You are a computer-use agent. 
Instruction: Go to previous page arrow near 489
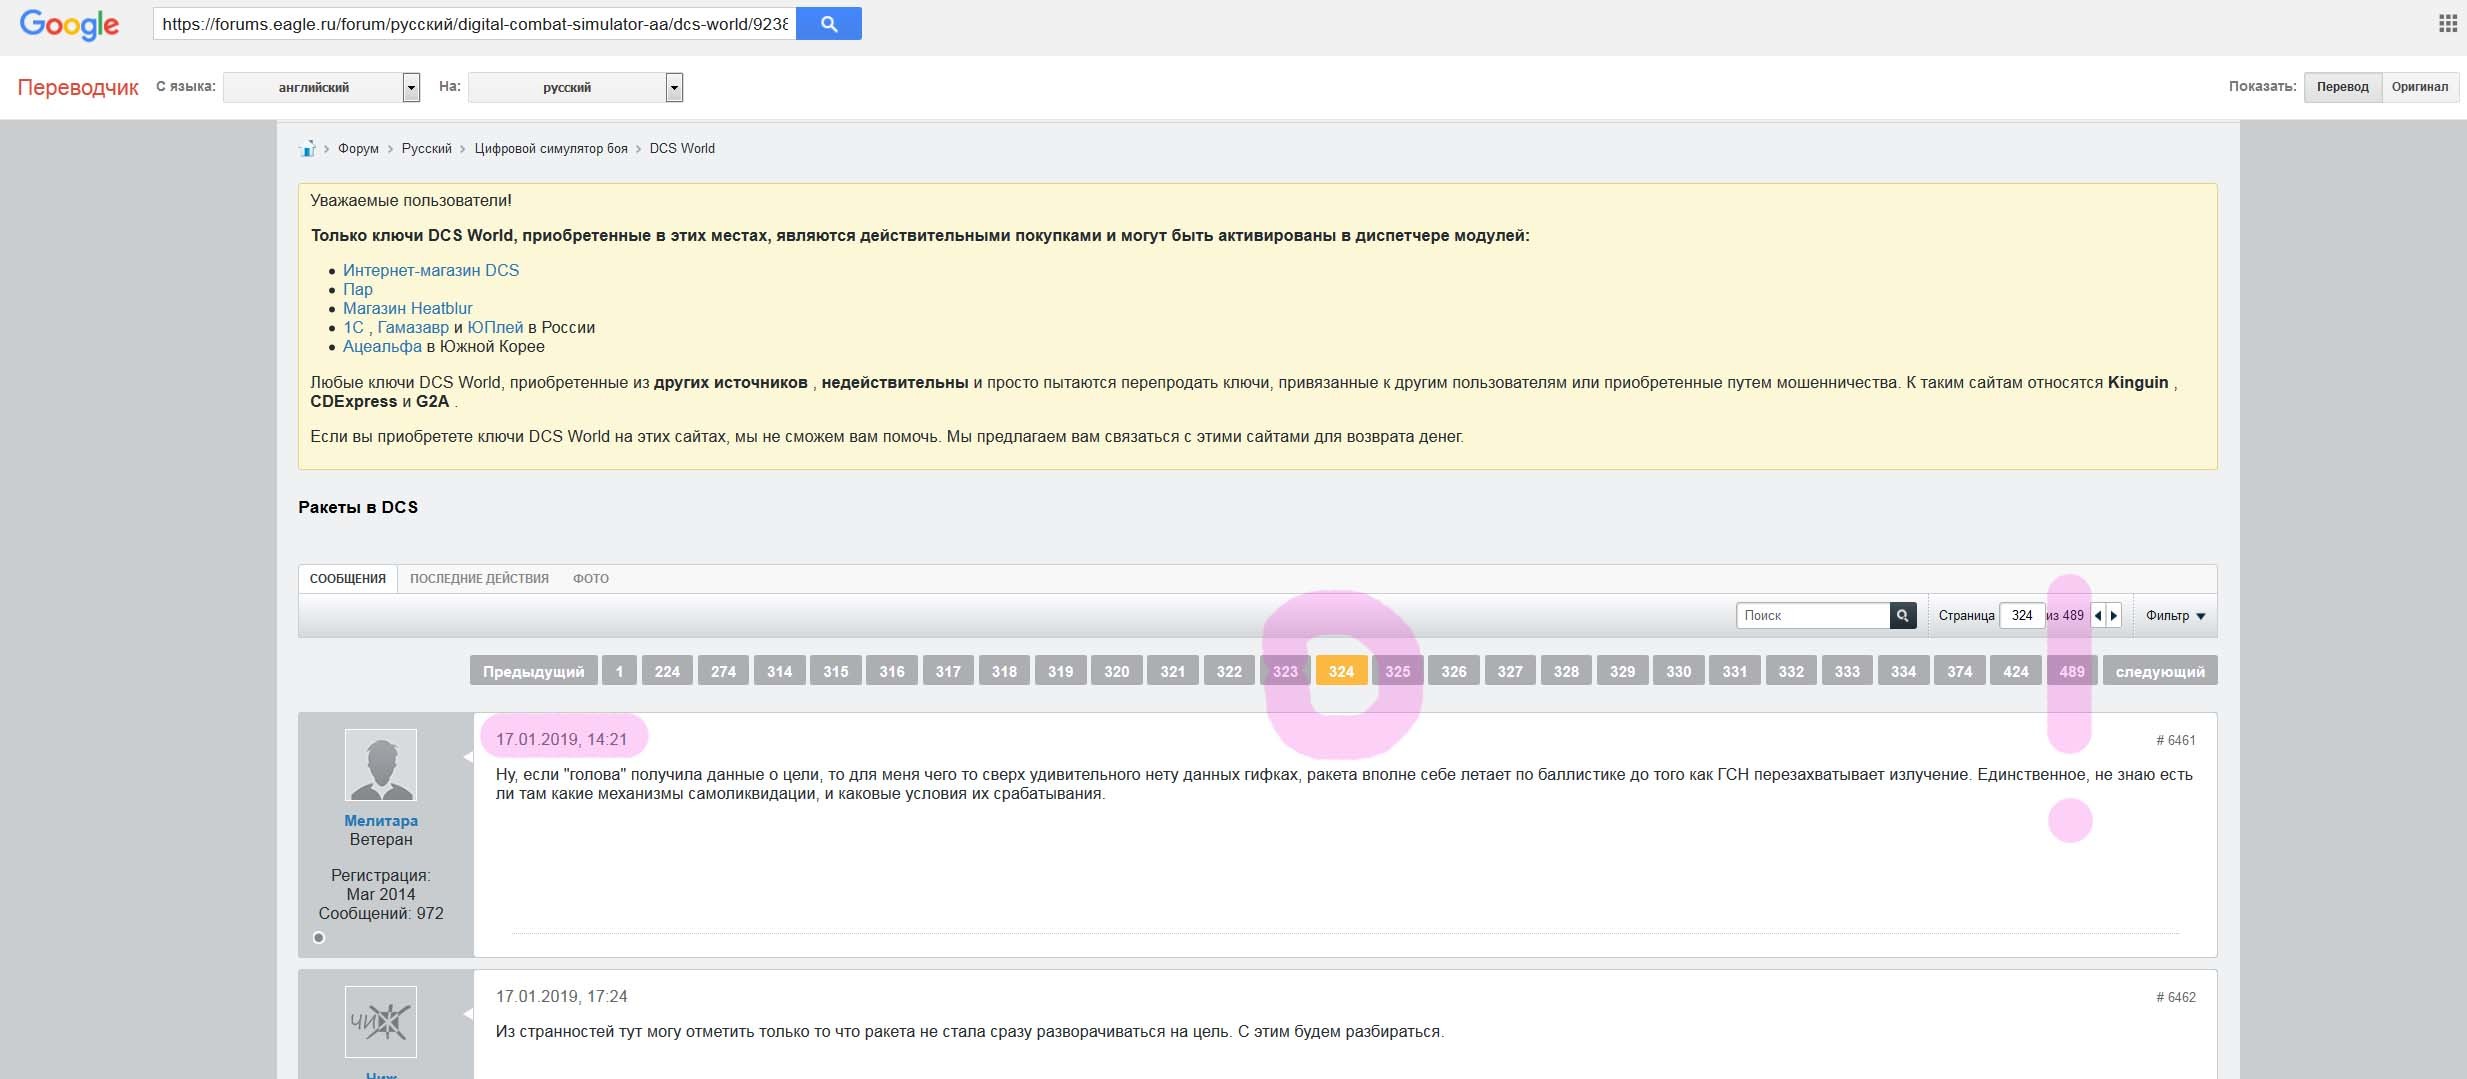(2098, 616)
